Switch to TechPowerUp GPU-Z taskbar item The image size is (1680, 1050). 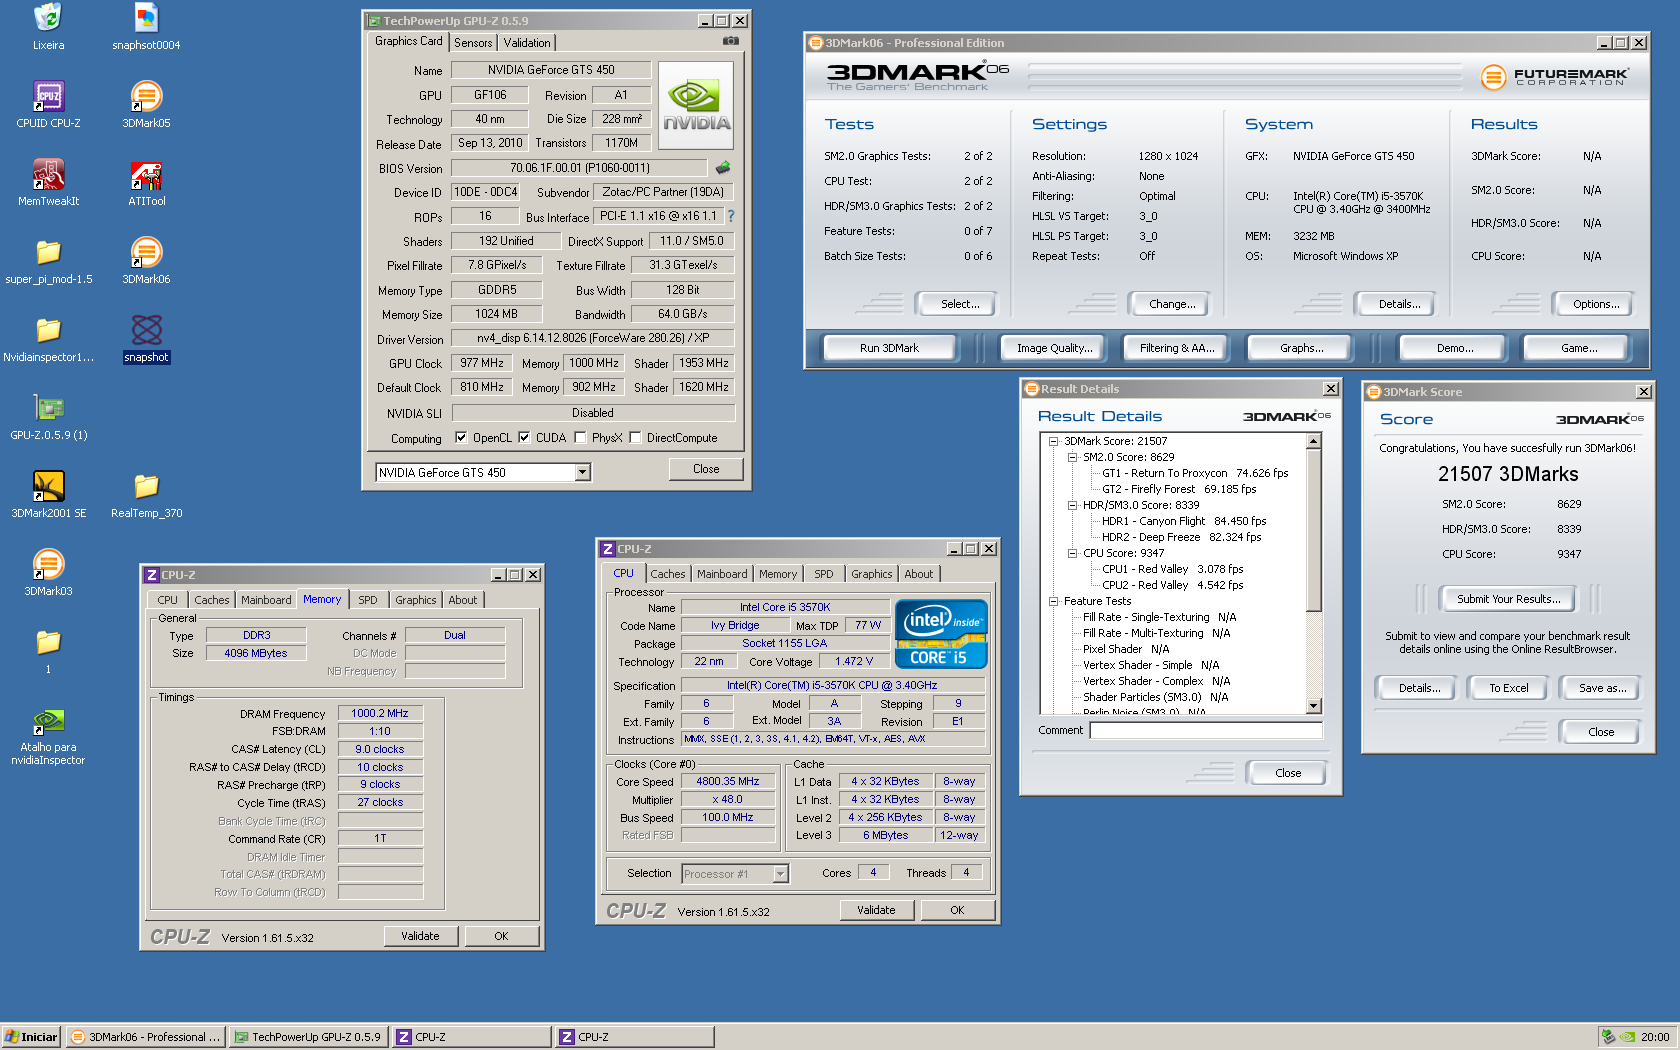pos(308,1037)
